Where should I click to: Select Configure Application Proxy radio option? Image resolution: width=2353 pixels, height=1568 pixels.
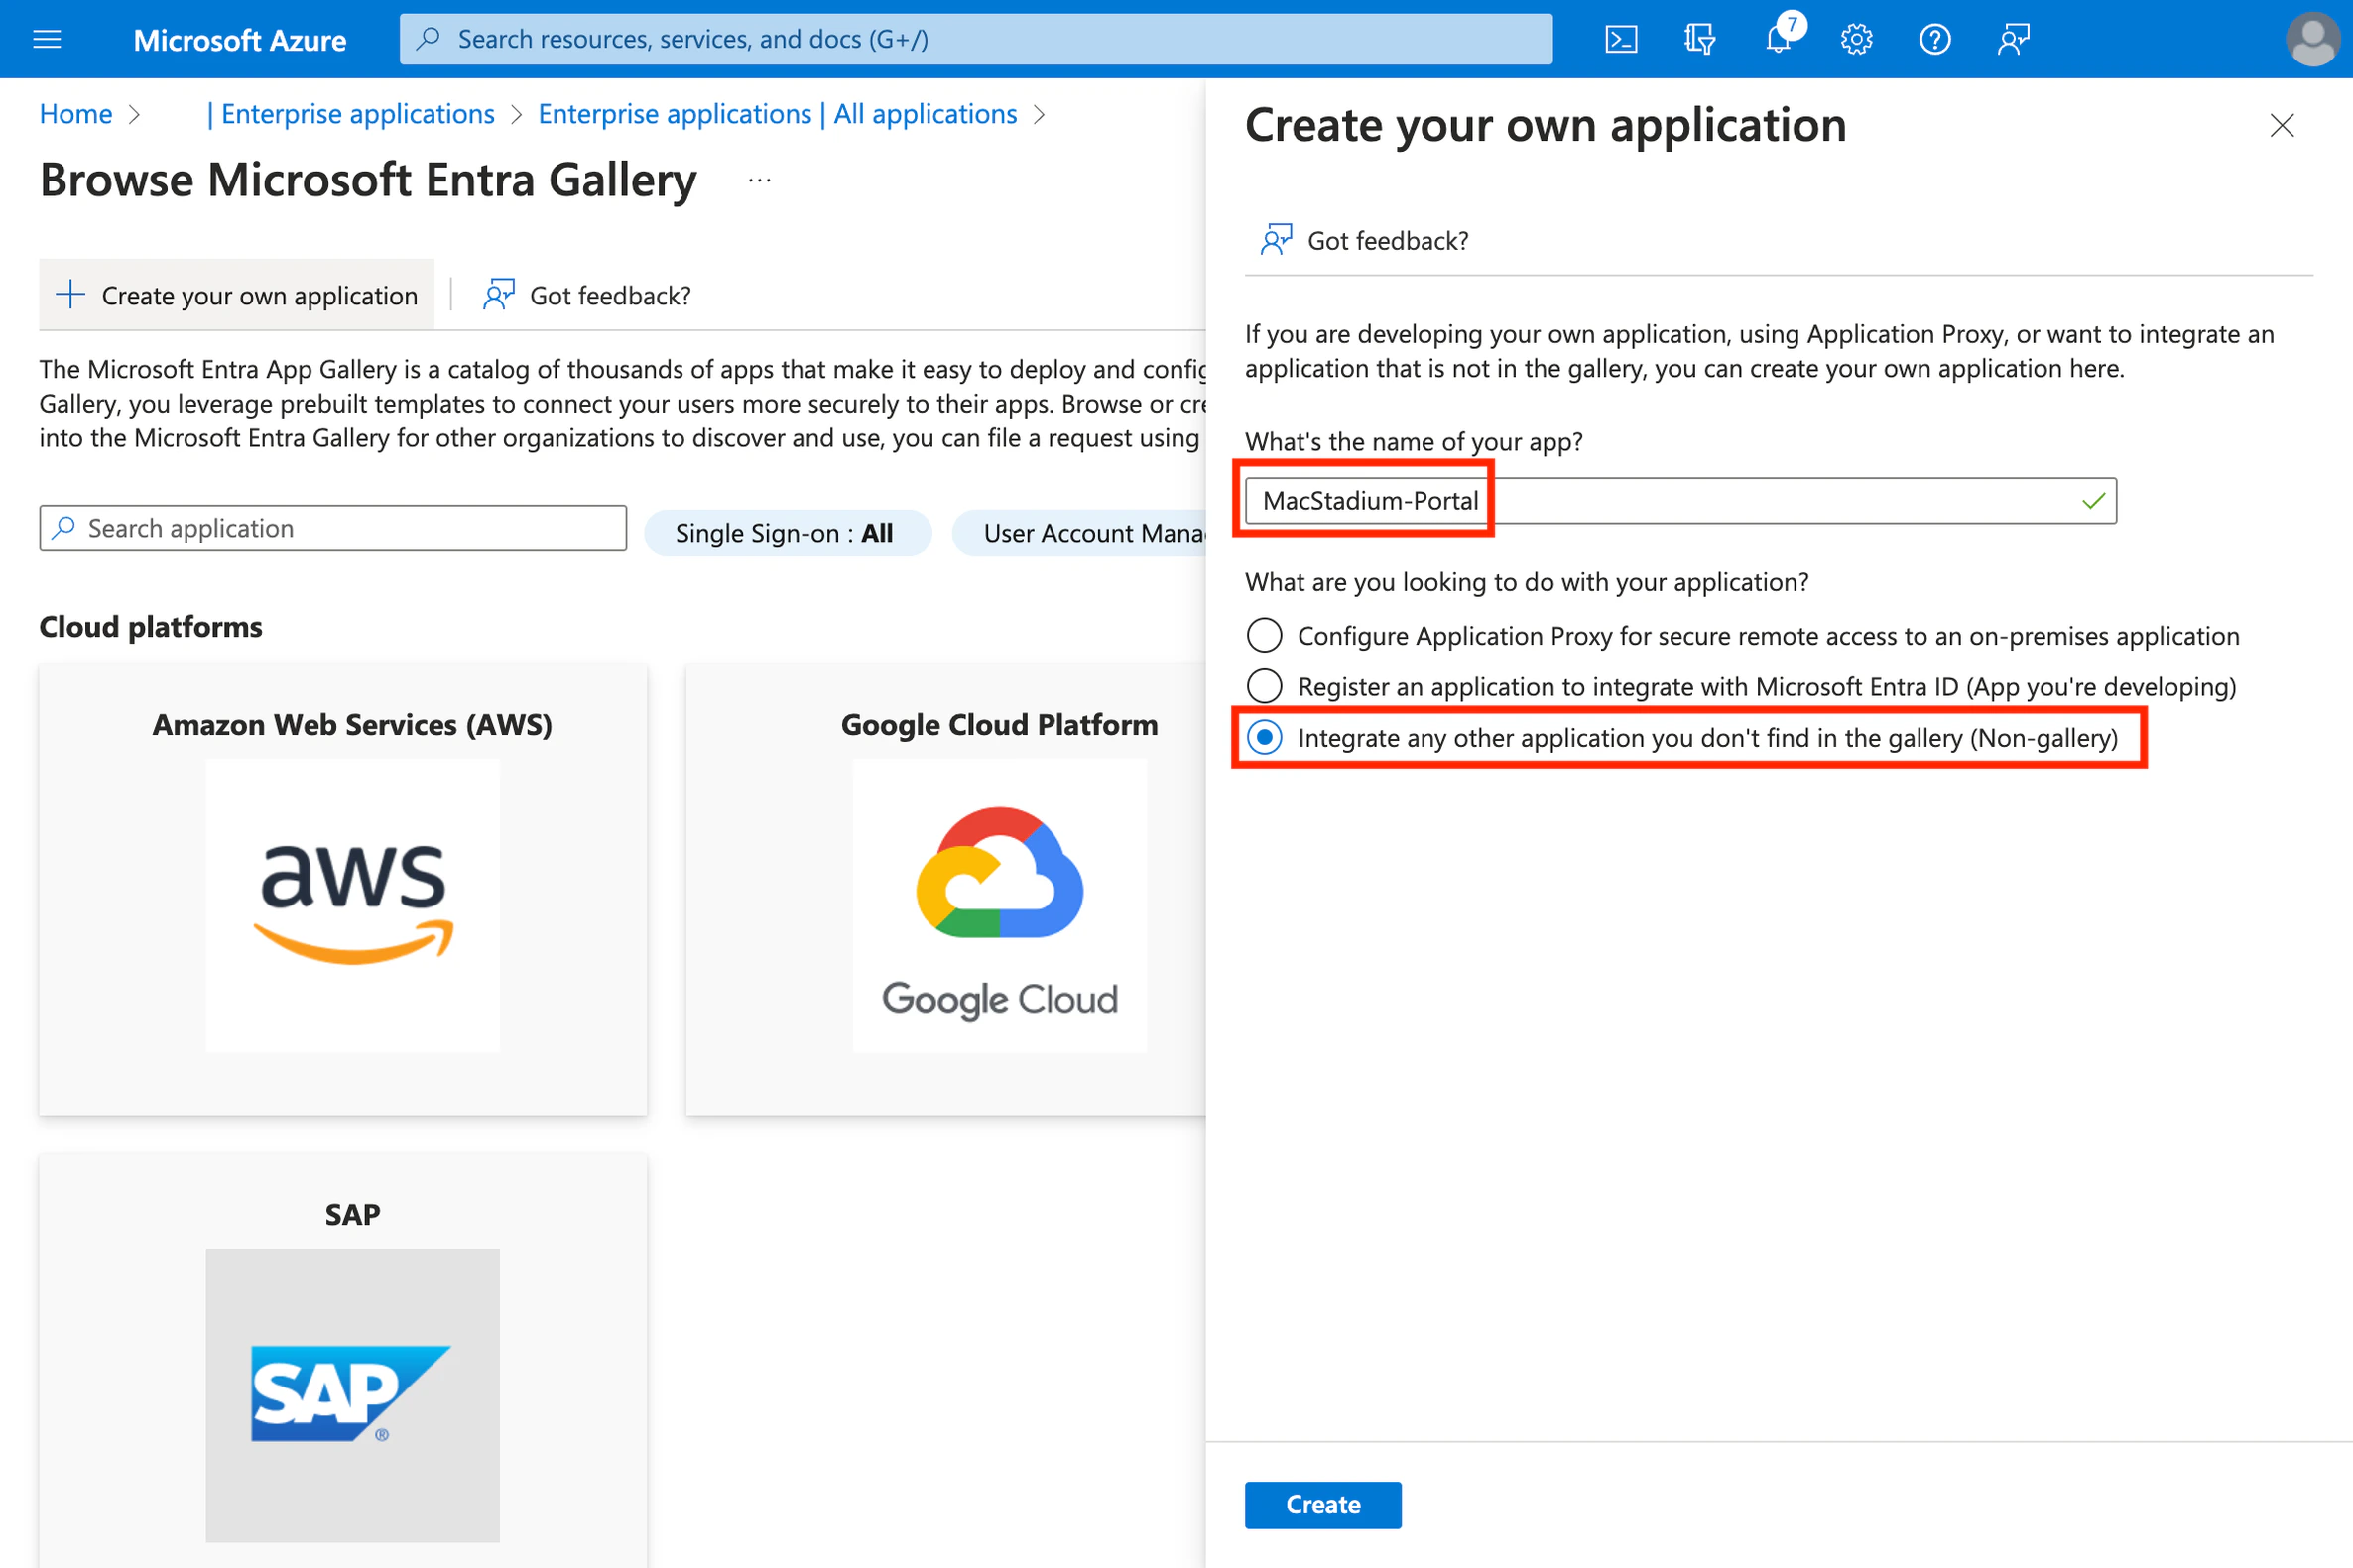click(1264, 635)
